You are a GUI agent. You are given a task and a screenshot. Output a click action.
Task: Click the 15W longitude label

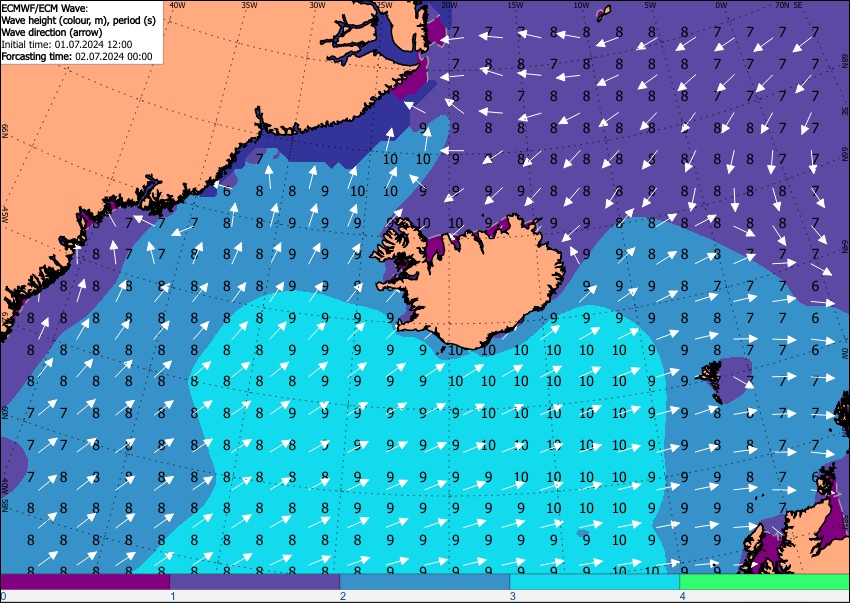[515, 5]
